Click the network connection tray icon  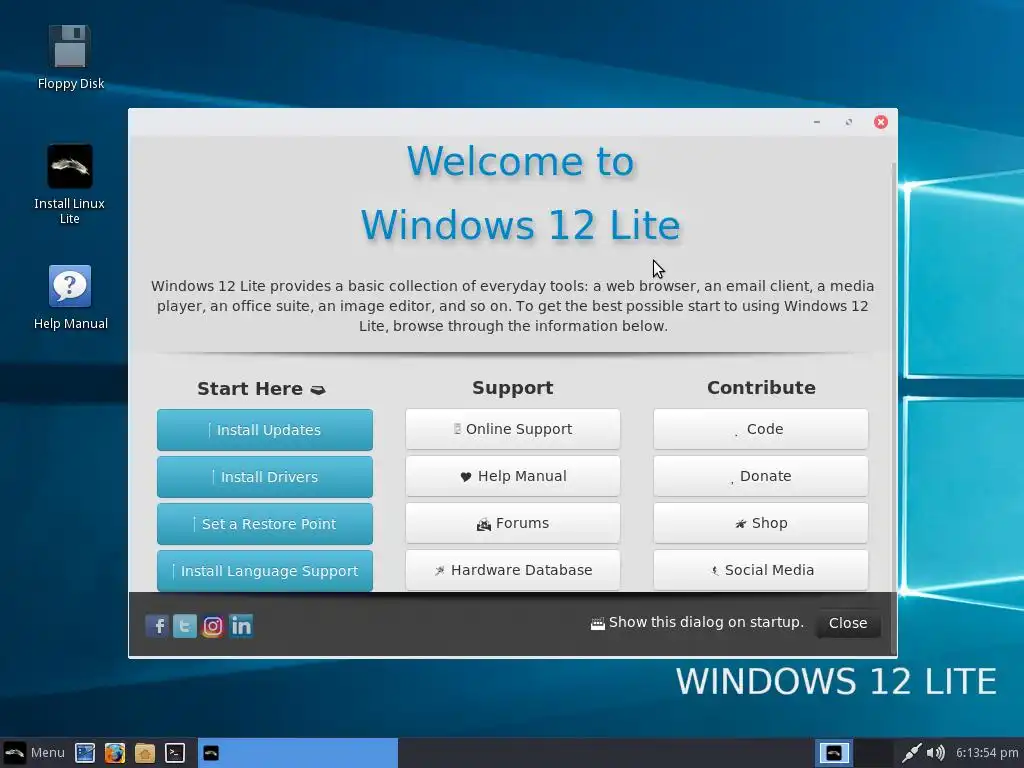pyautogui.click(x=911, y=753)
